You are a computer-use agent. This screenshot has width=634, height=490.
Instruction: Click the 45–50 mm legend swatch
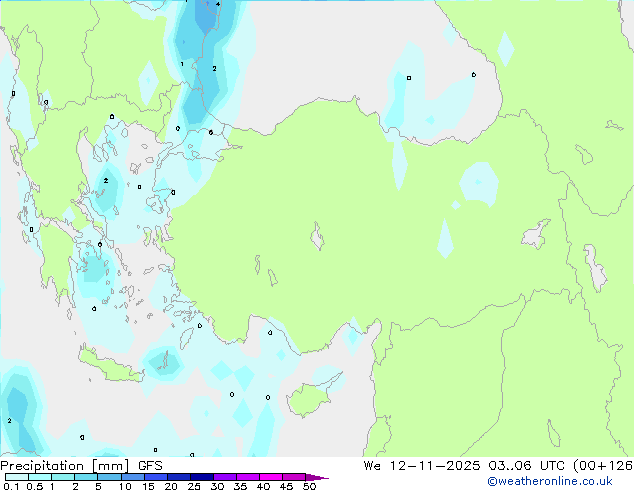[294, 477]
